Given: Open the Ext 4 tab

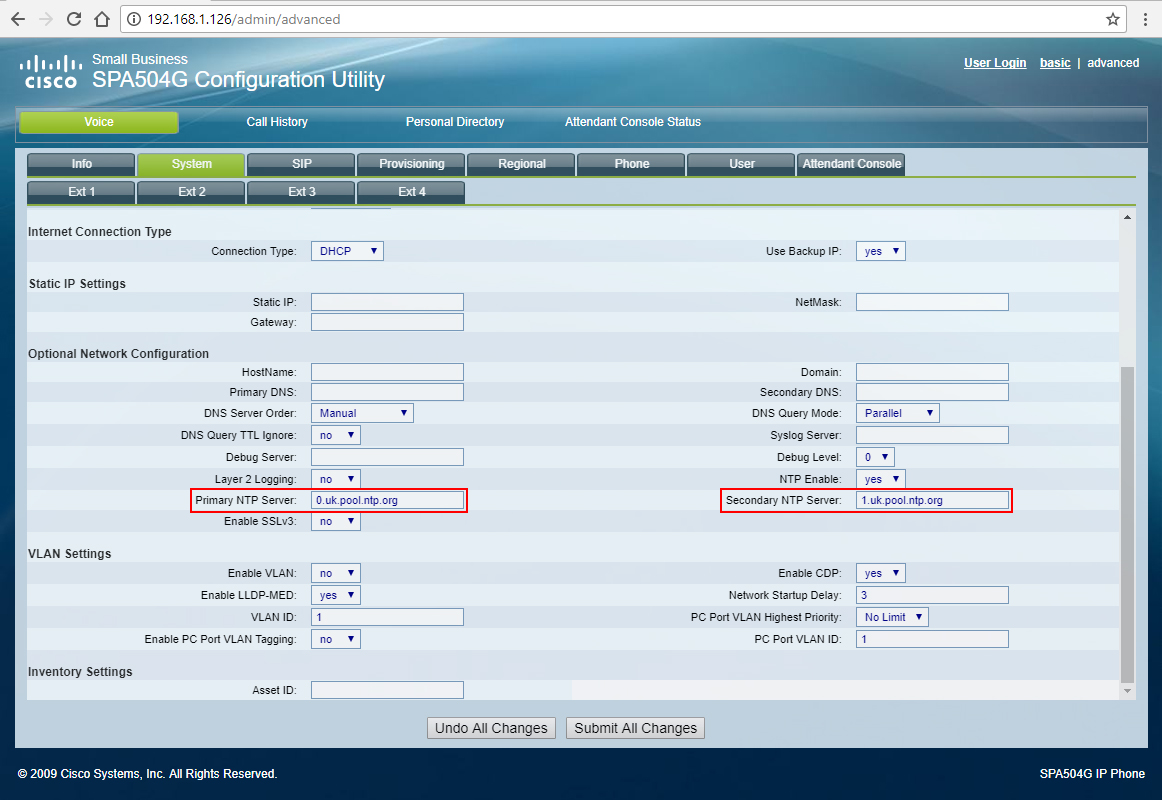Looking at the screenshot, I should point(411,192).
